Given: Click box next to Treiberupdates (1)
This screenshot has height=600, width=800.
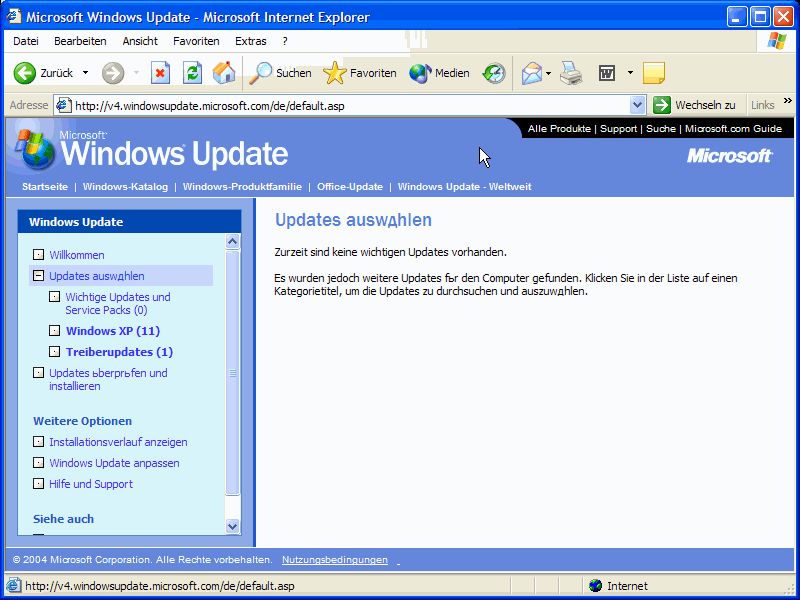Looking at the screenshot, I should pyautogui.click(x=55, y=352).
